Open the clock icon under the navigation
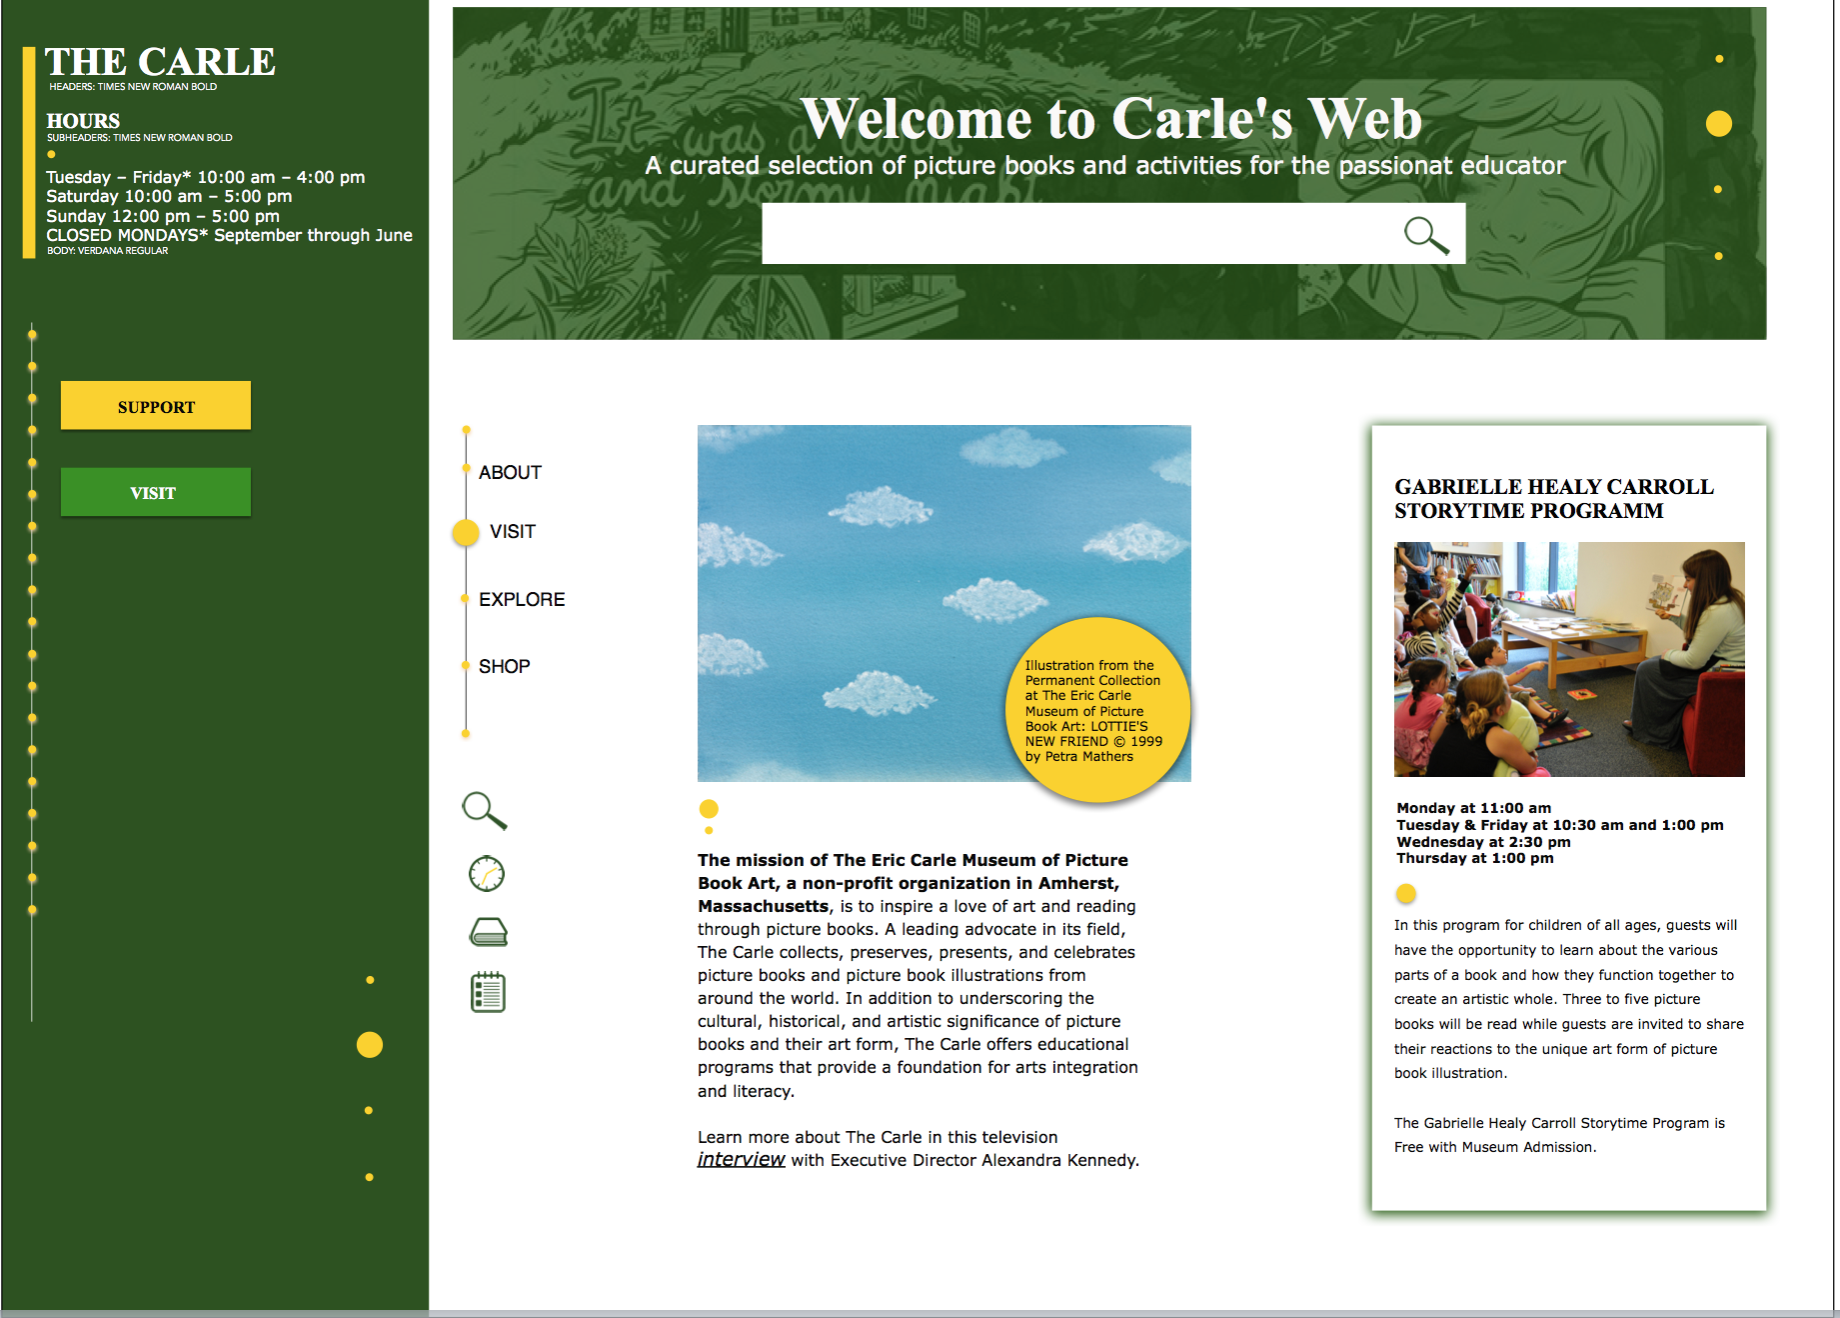This screenshot has width=1840, height=1318. pyautogui.click(x=487, y=874)
